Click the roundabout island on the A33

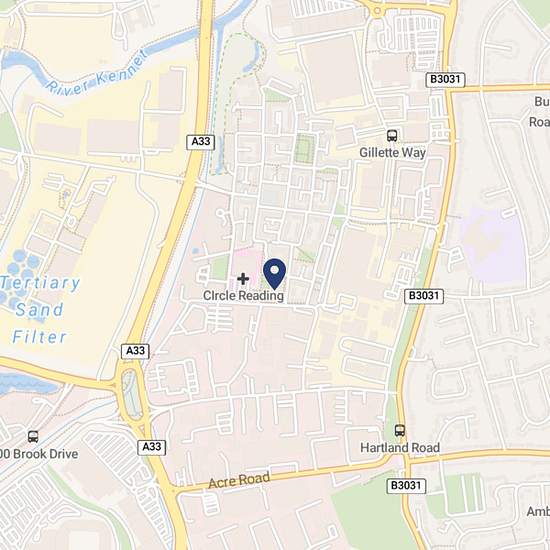click(x=130, y=394)
